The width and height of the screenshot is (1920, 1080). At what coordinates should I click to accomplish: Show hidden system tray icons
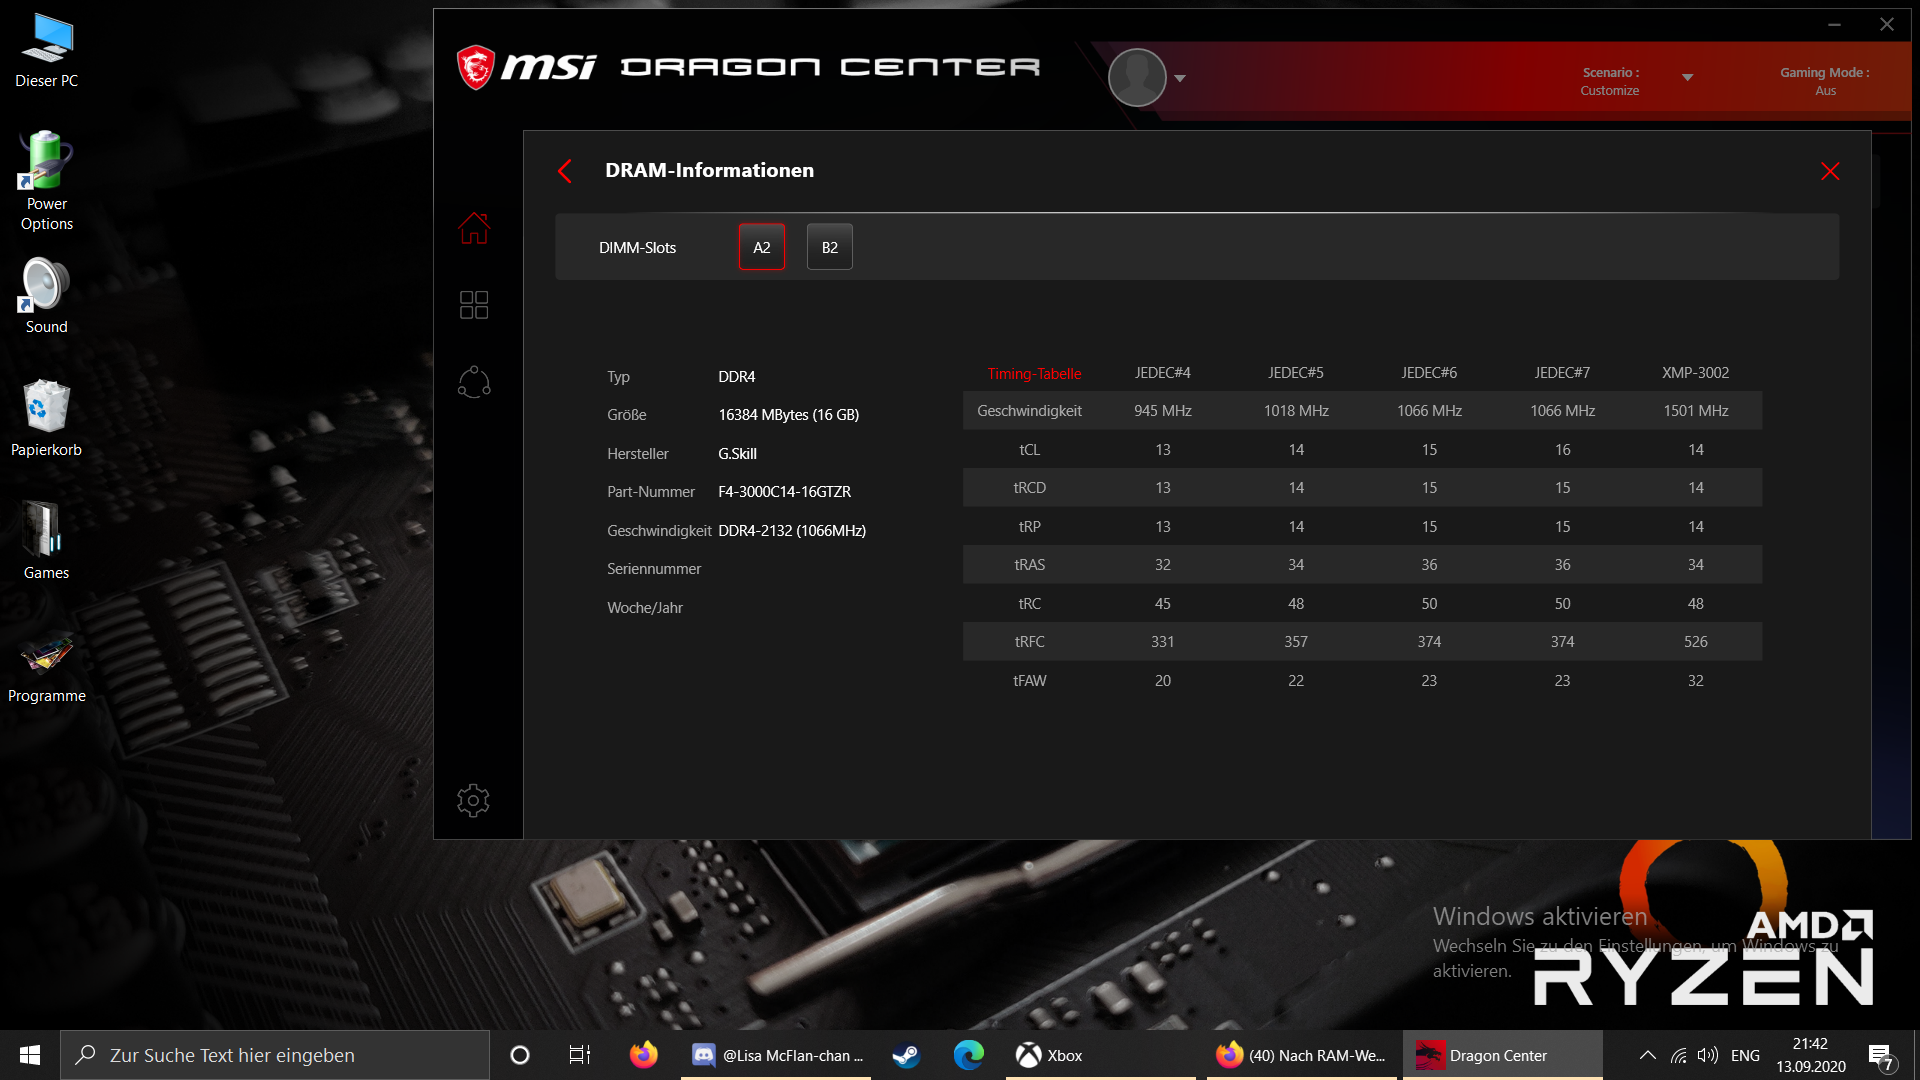tap(1648, 1055)
